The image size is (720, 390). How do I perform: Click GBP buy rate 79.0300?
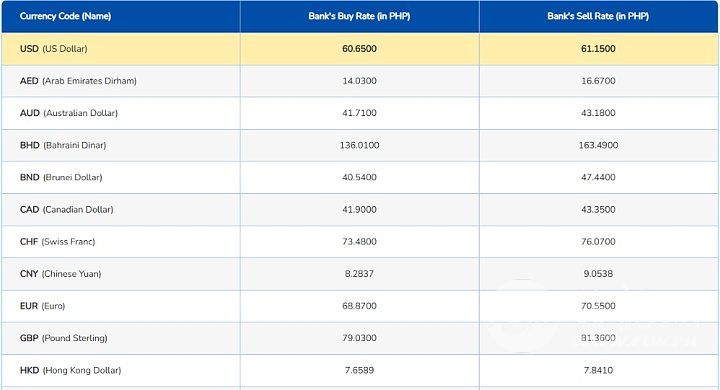pyautogui.click(x=360, y=338)
